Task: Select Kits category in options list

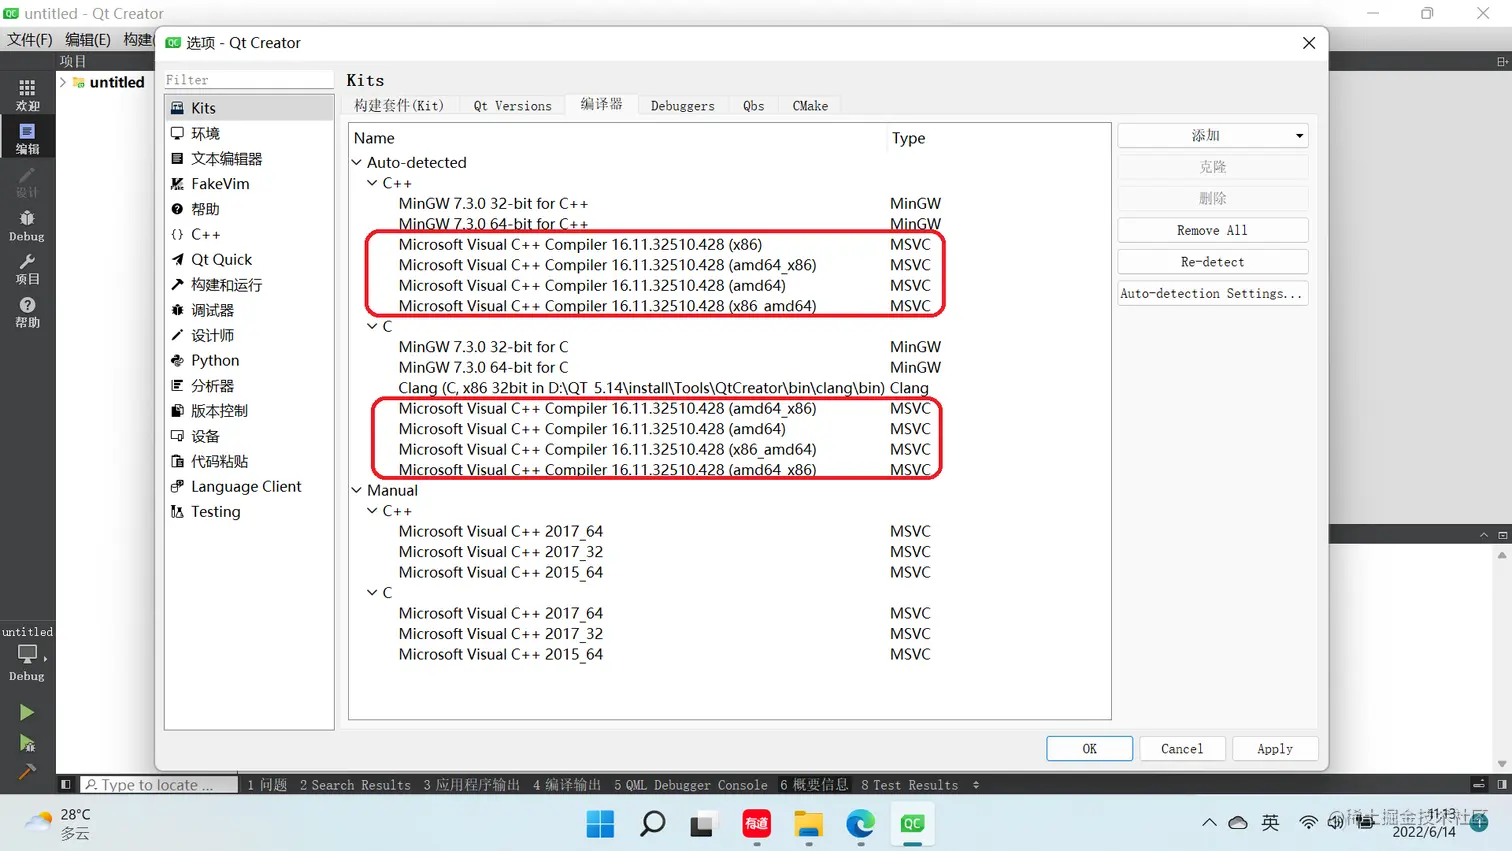Action: [x=249, y=108]
